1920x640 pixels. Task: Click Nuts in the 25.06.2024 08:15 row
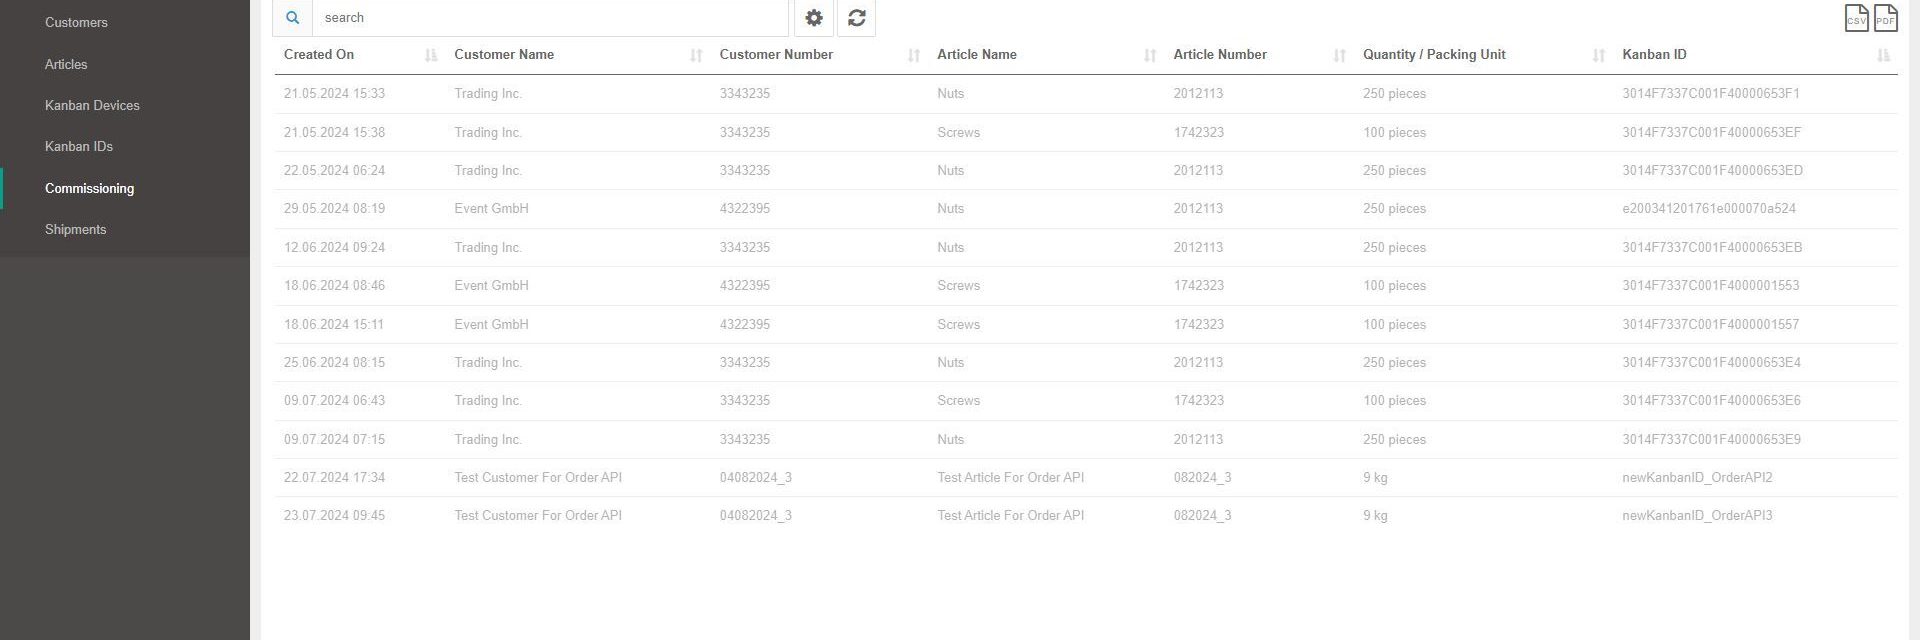(x=950, y=362)
